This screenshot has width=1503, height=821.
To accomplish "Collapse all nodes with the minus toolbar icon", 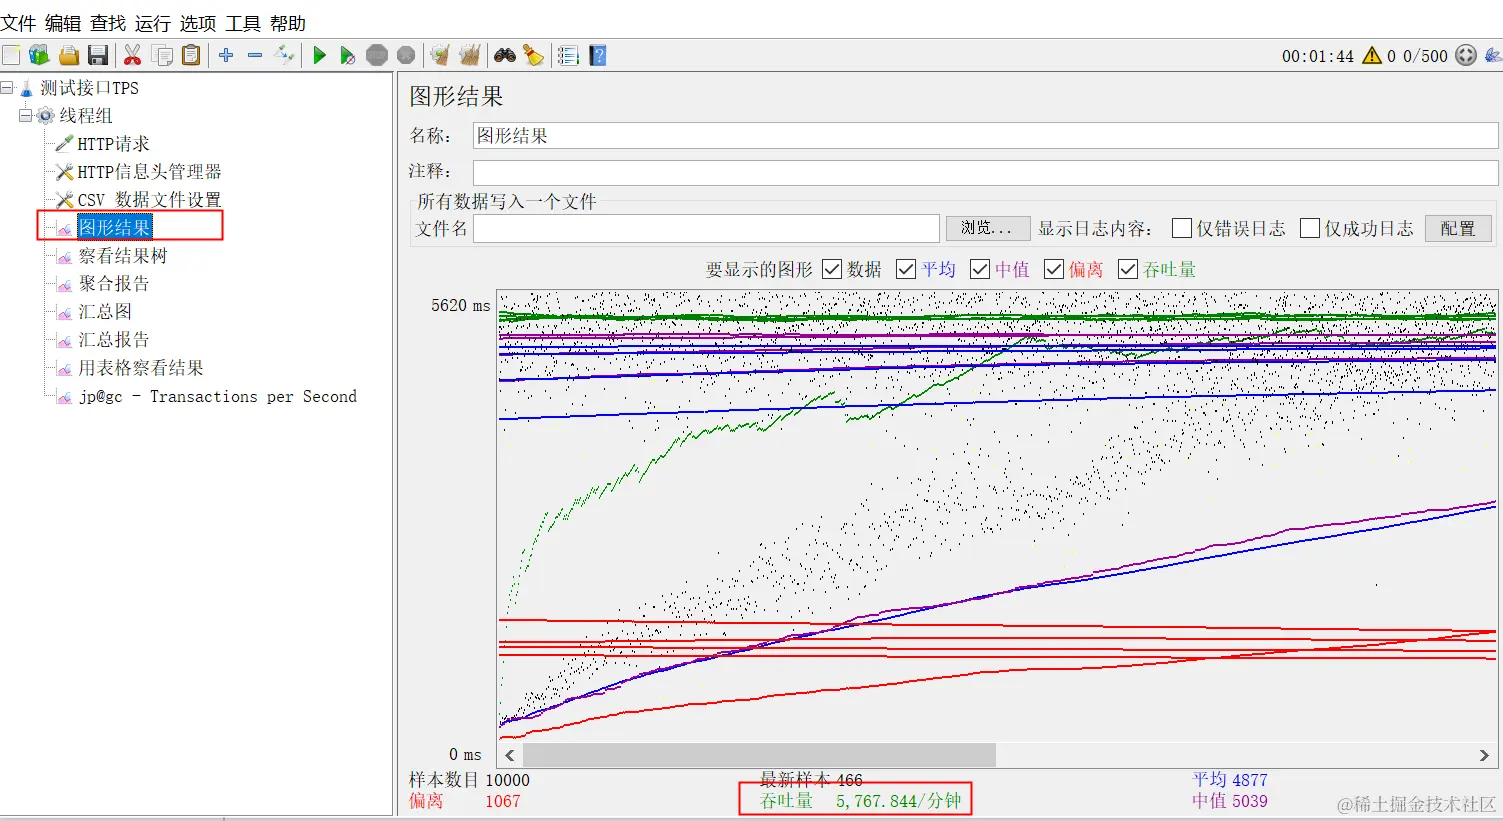I will pyautogui.click(x=255, y=55).
